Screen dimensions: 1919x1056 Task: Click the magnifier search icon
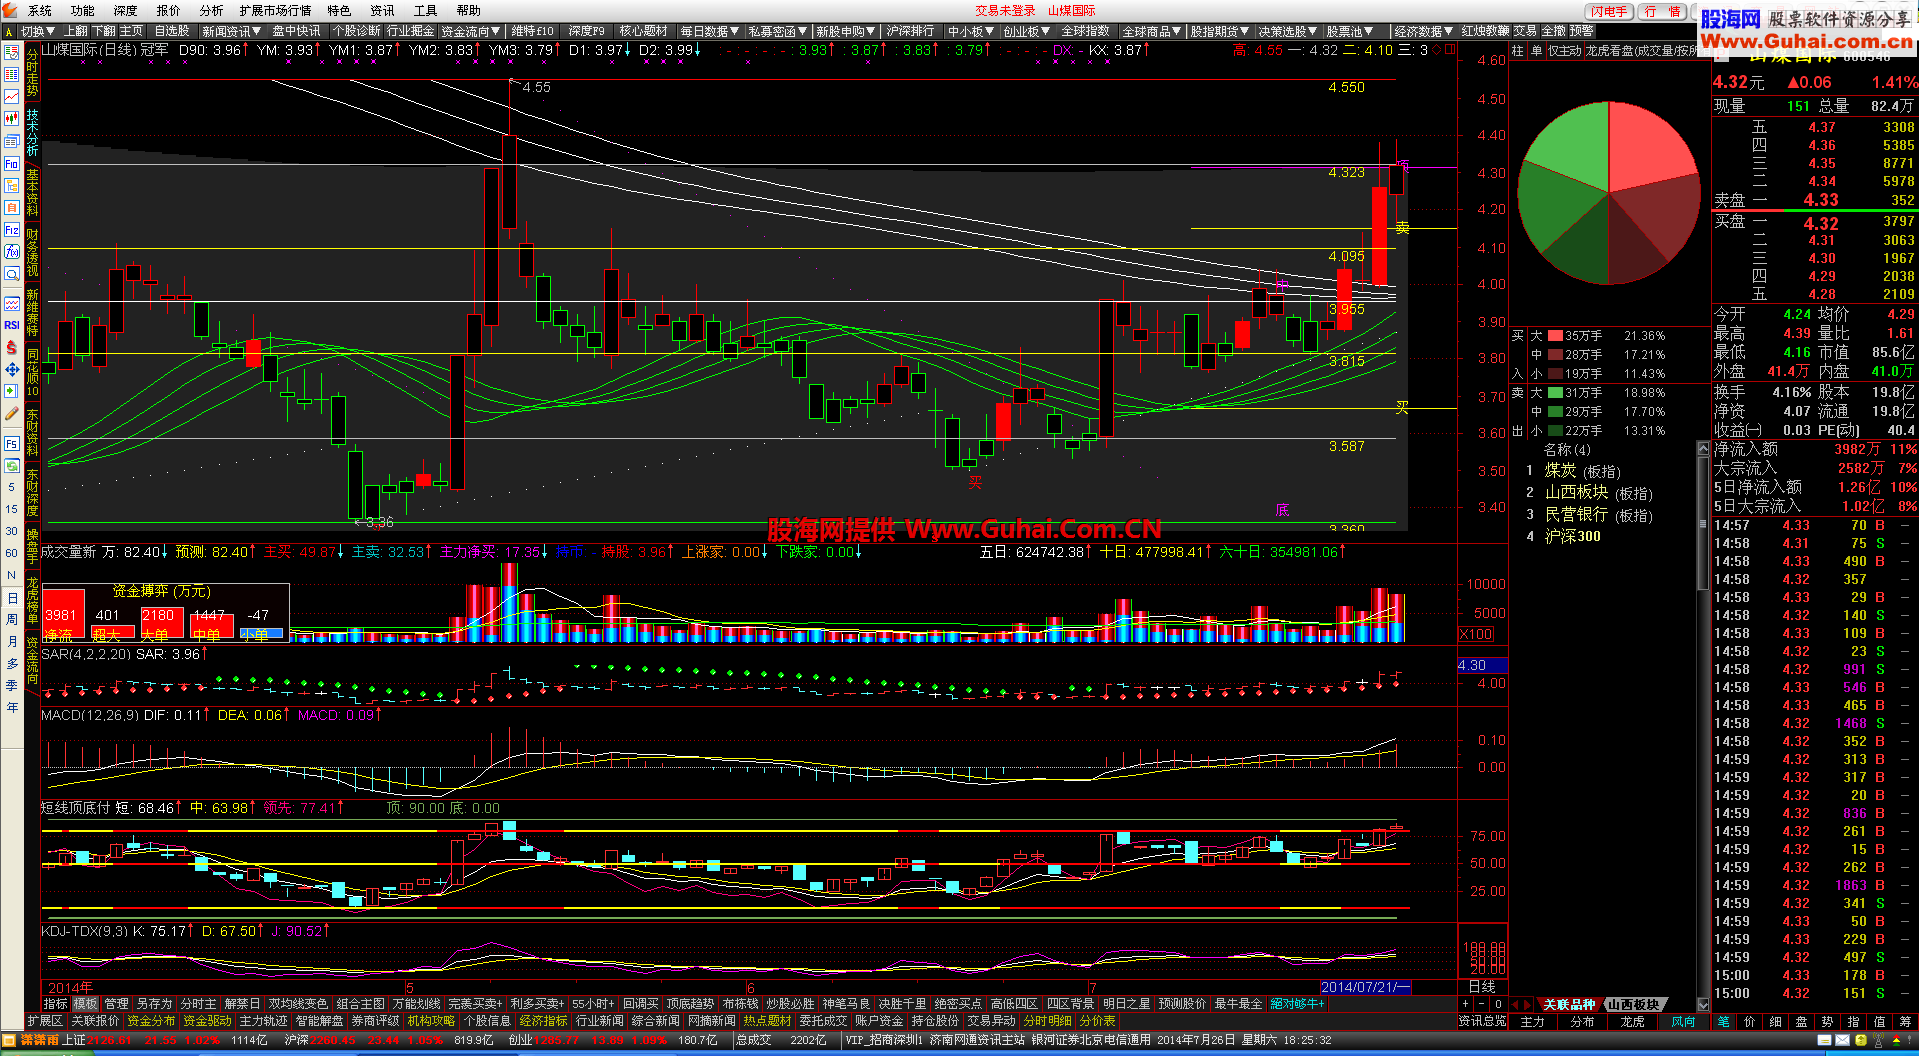click(11, 274)
